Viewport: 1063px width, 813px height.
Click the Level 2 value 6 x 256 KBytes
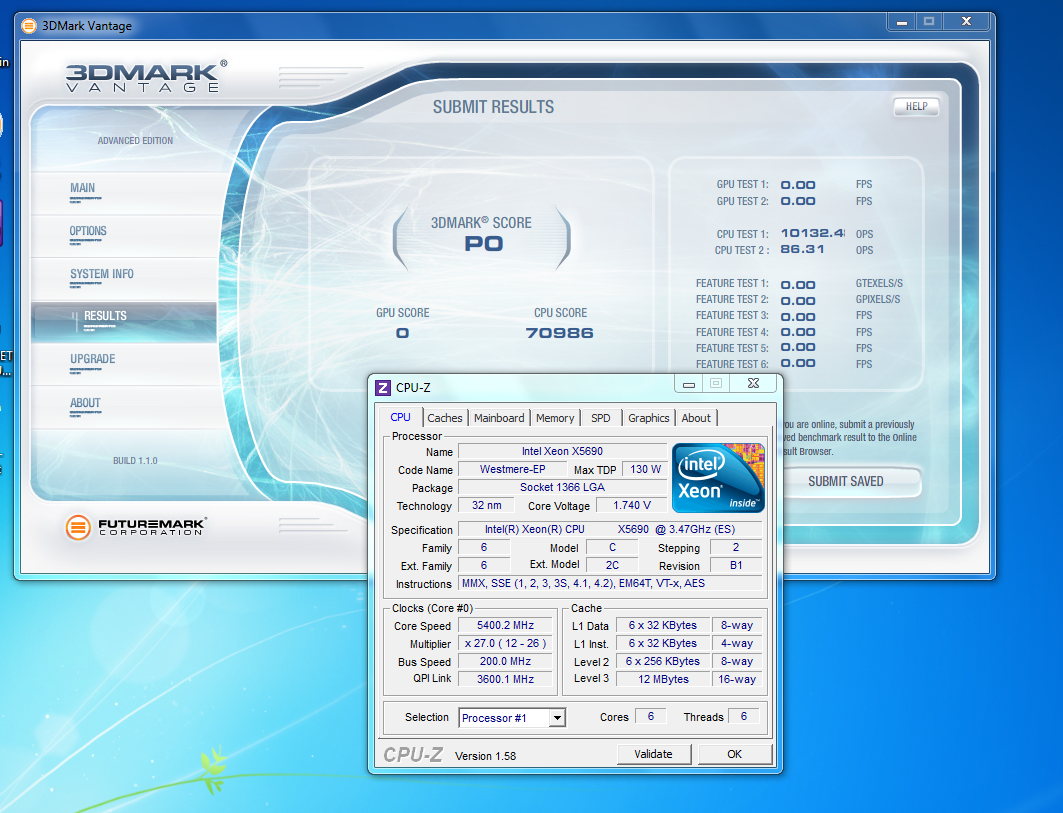coord(663,661)
